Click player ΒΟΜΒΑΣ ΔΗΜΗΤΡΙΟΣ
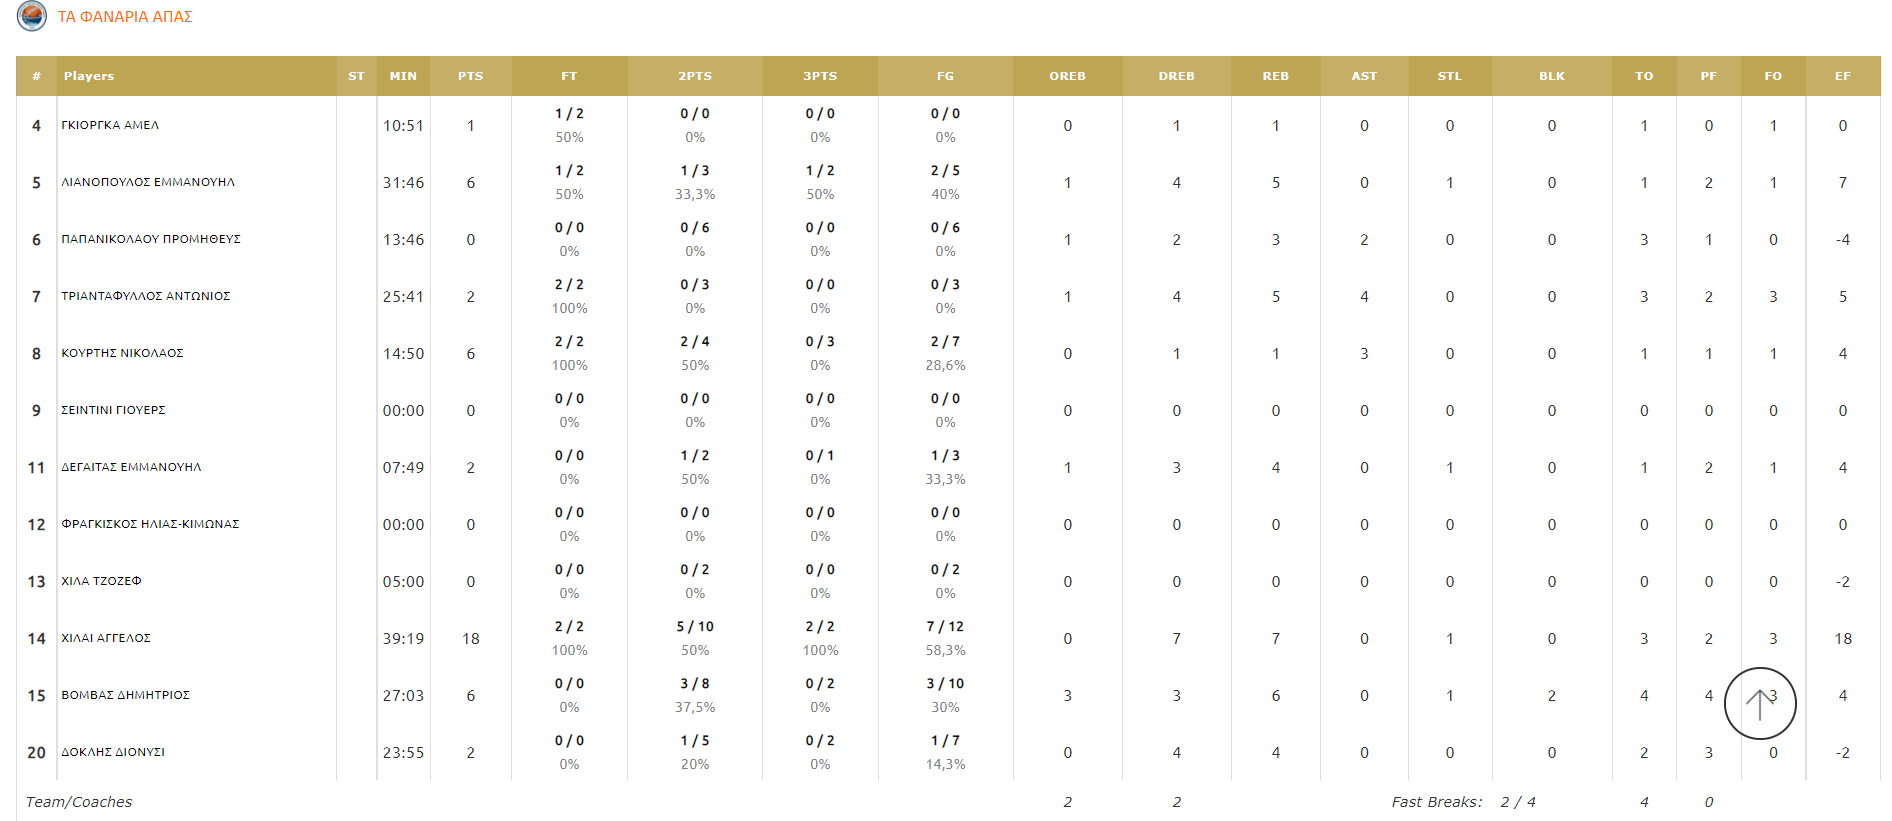Image resolution: width=1892 pixels, height=821 pixels. 125,695
